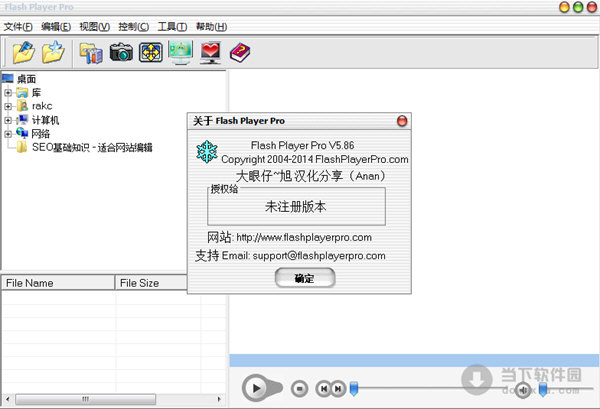Viewport: 600px width, 409px height.
Task: Click the green monitor screensaver icon
Action: point(181,52)
